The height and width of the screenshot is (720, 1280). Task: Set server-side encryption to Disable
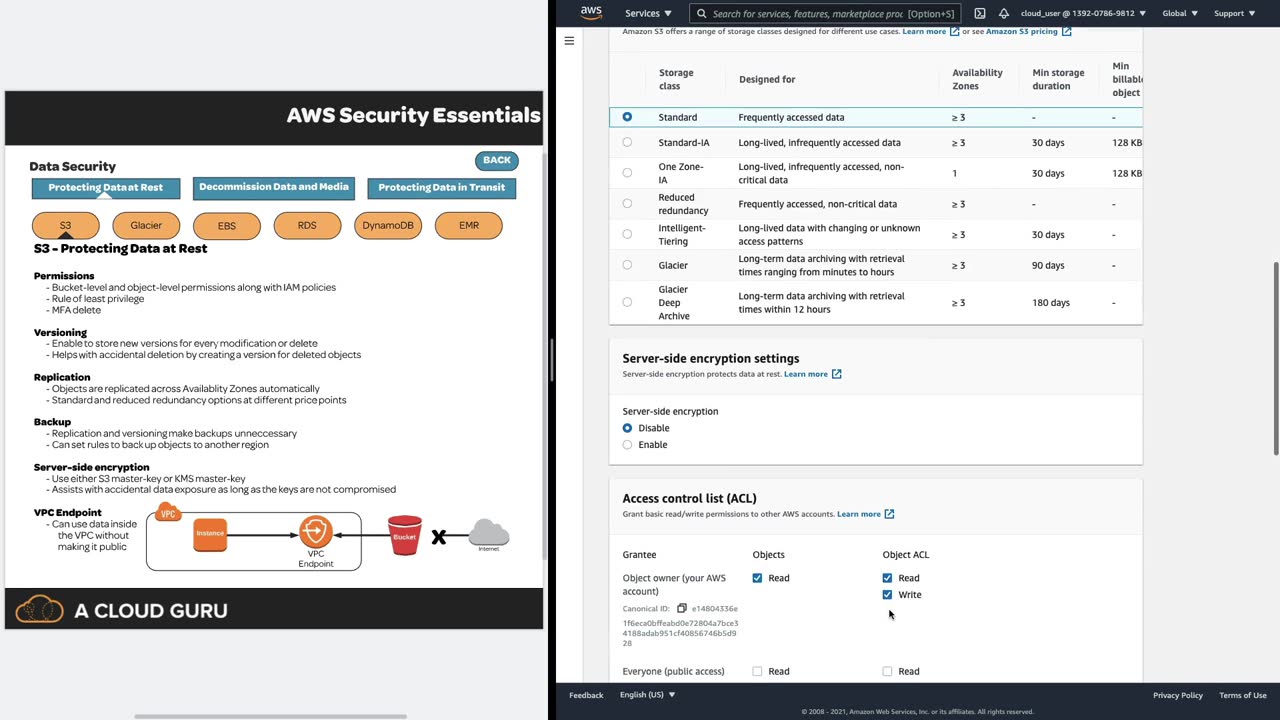[627, 428]
